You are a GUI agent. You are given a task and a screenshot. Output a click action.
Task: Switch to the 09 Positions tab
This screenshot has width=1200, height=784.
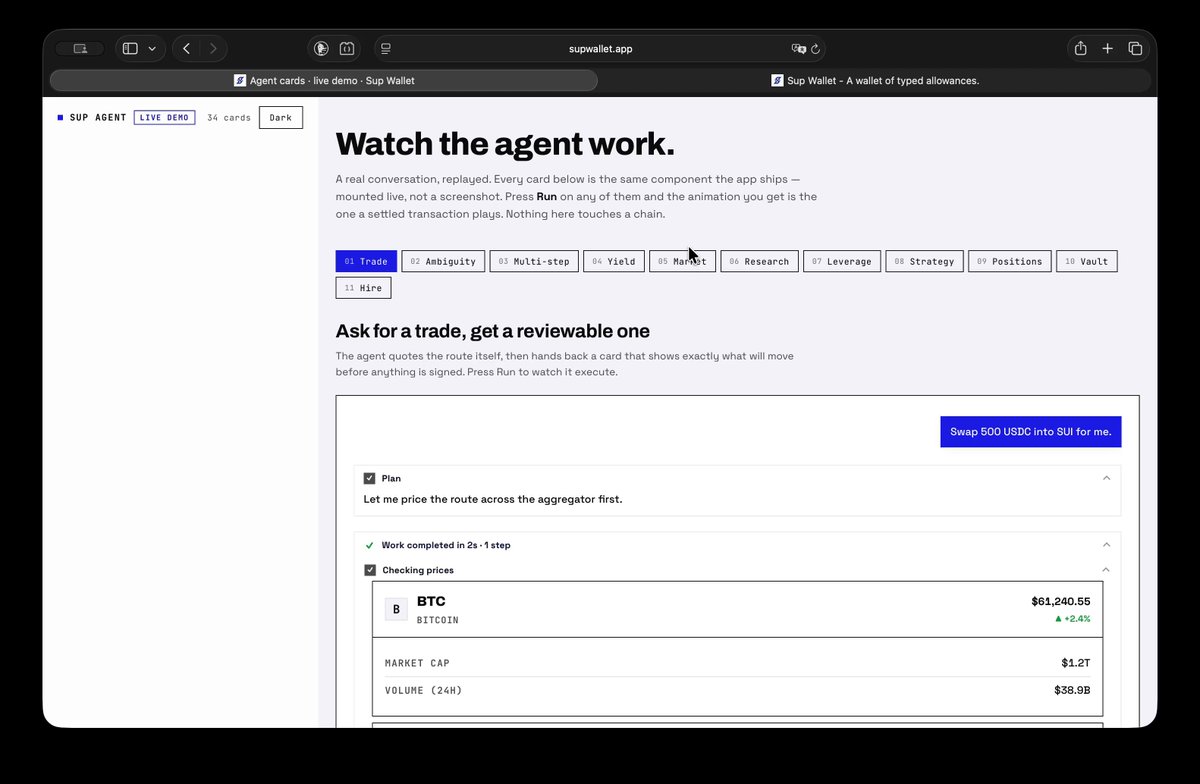tap(1010, 261)
